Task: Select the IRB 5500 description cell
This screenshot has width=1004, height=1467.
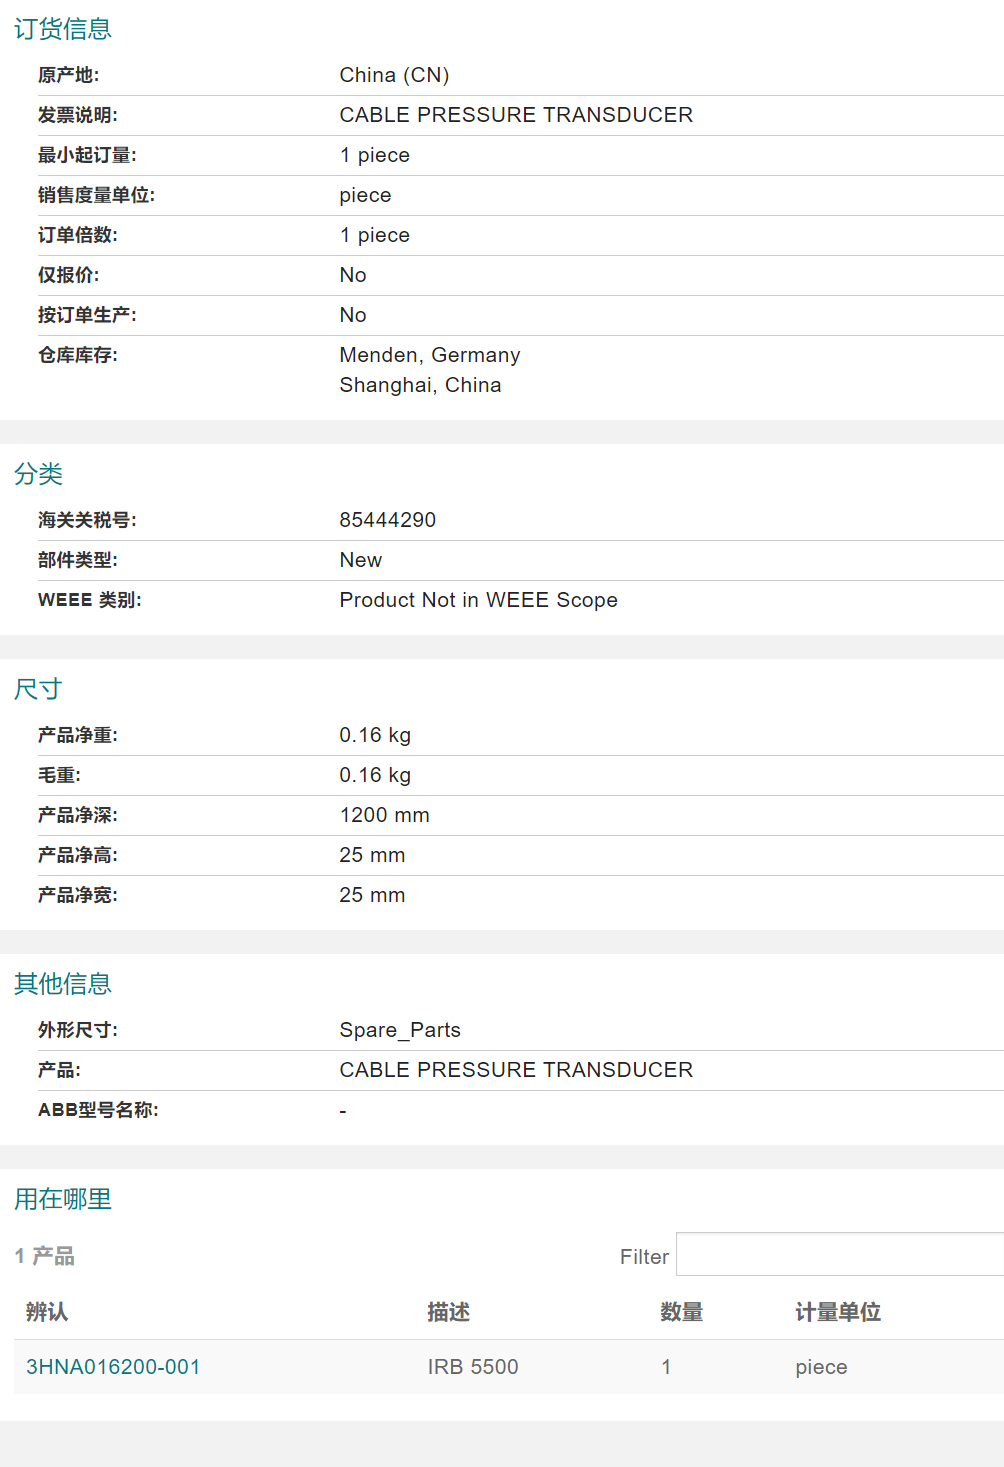Action: [x=472, y=1367]
